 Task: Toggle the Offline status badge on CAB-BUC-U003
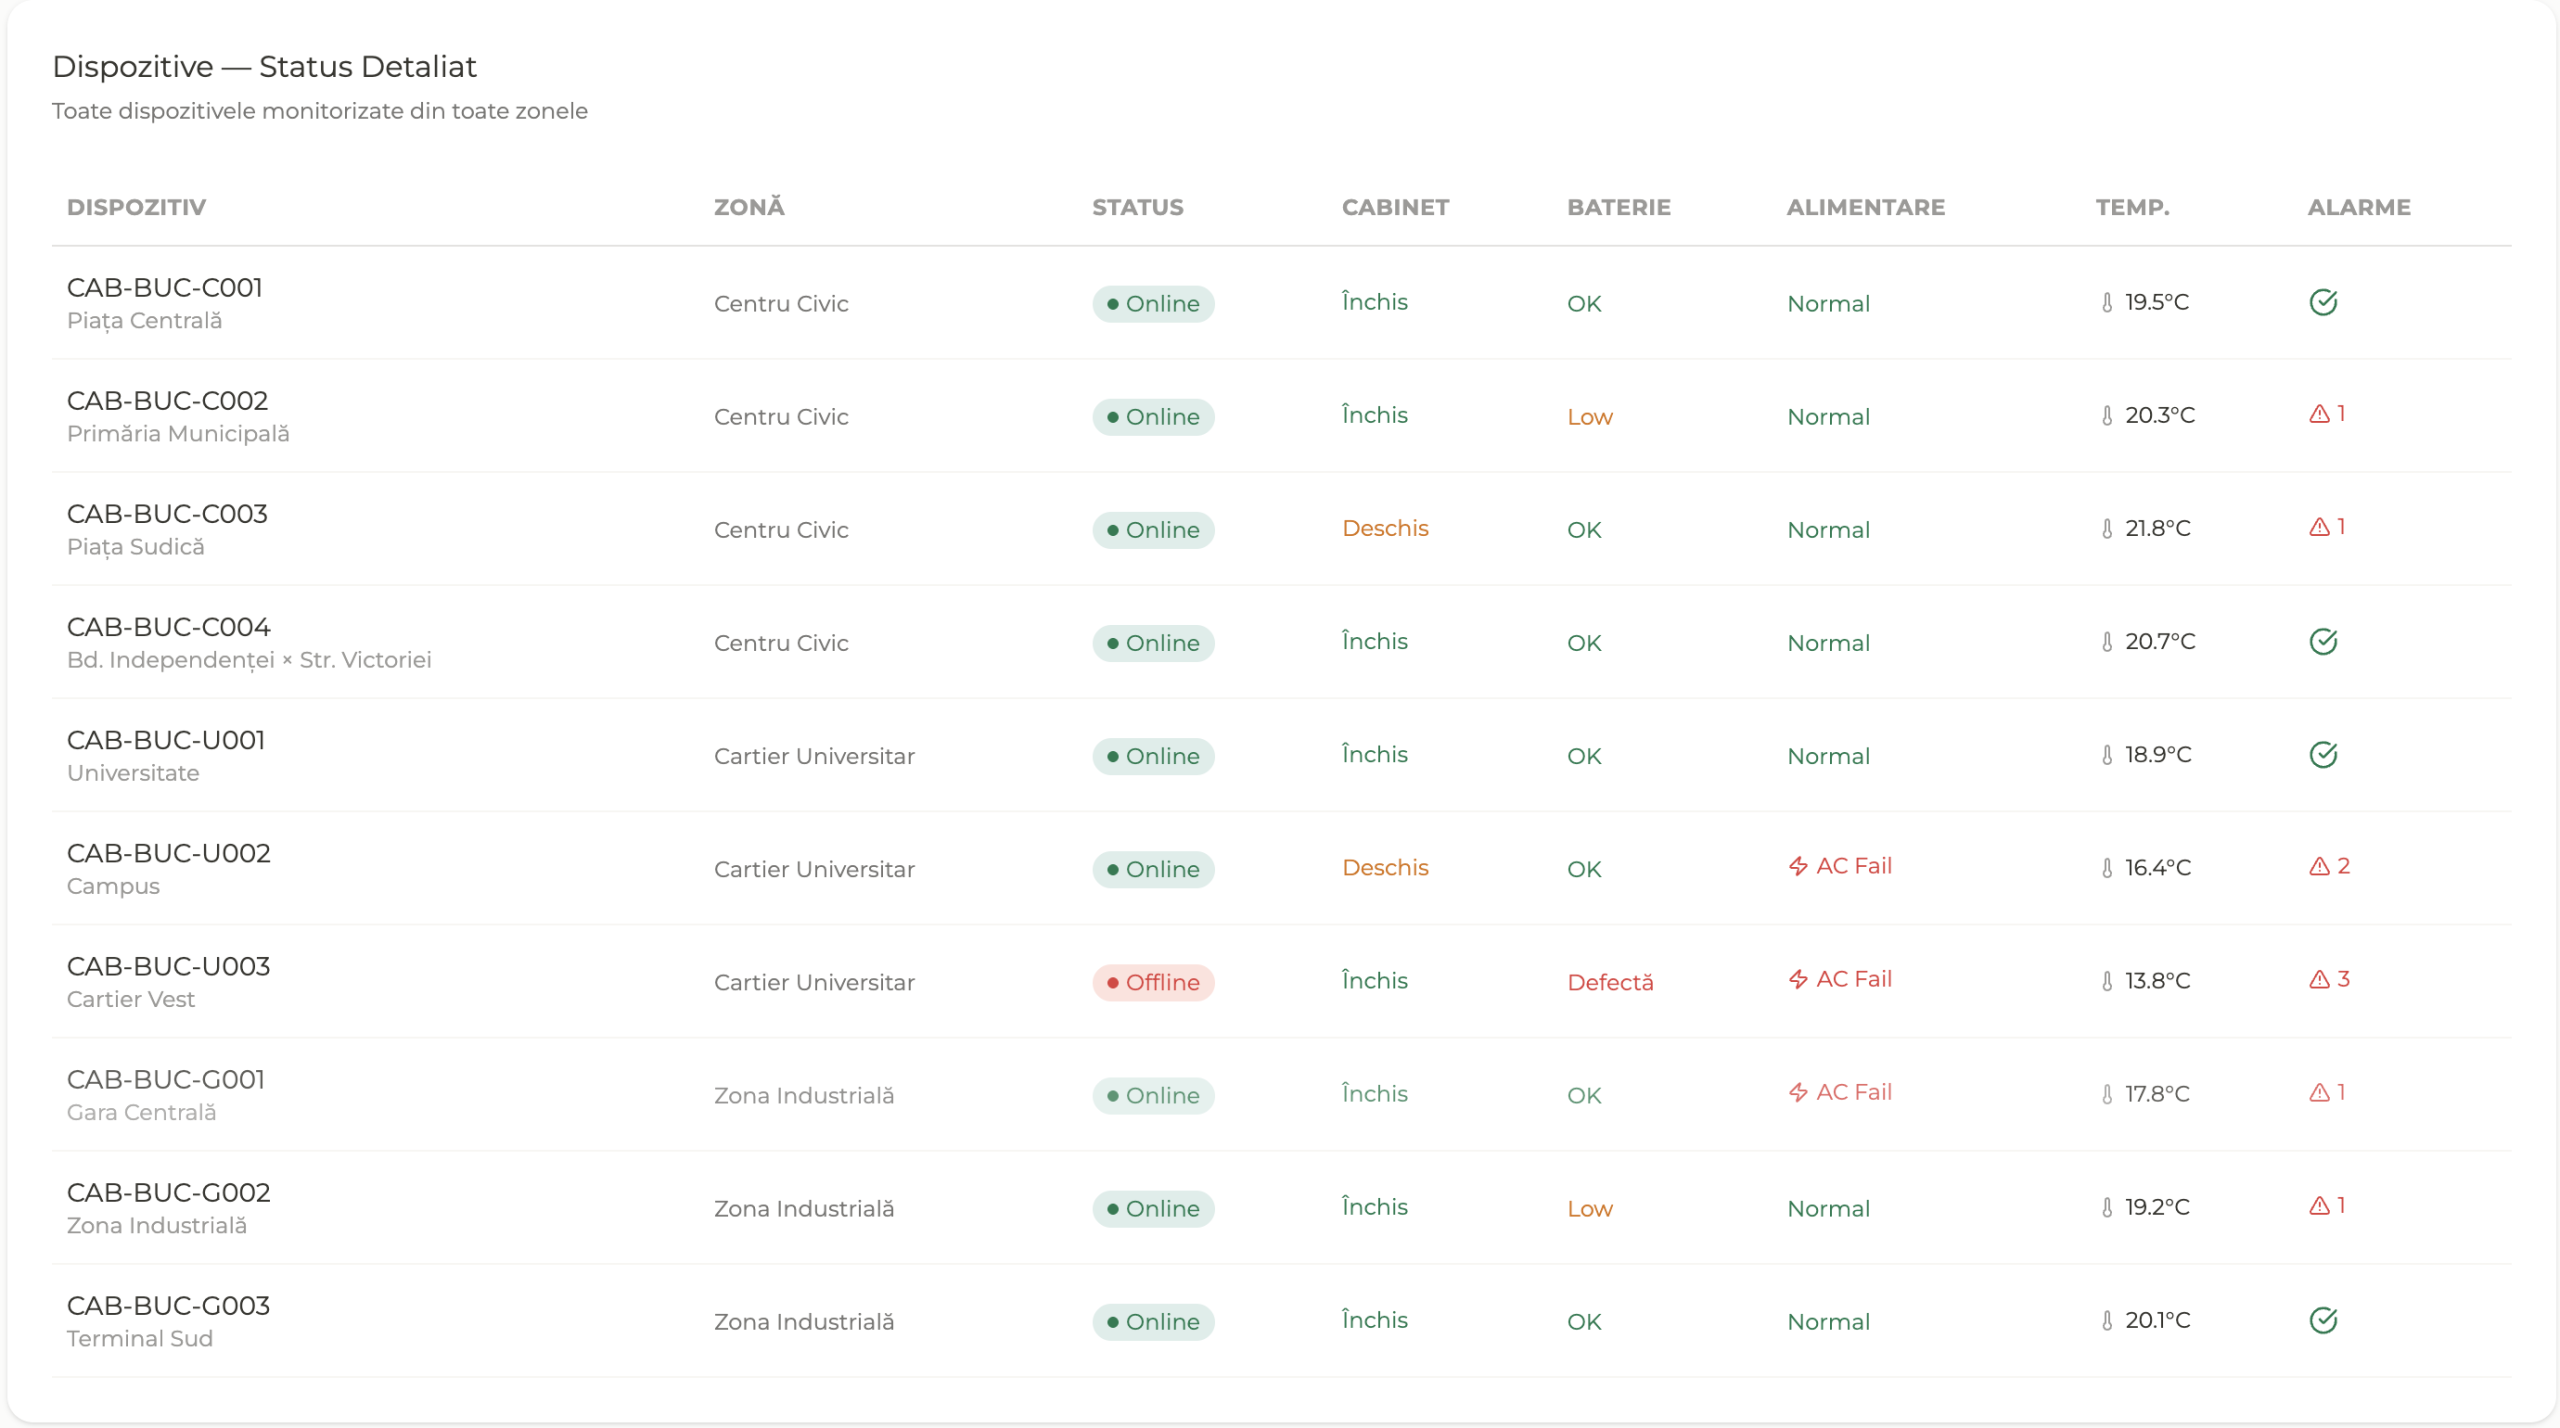tap(1153, 982)
